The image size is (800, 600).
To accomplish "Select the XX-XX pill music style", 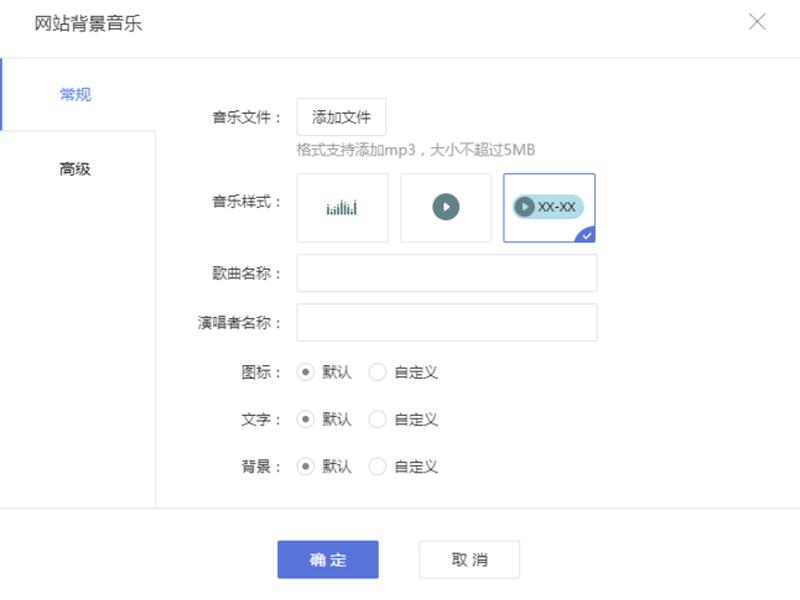I will click(549, 208).
